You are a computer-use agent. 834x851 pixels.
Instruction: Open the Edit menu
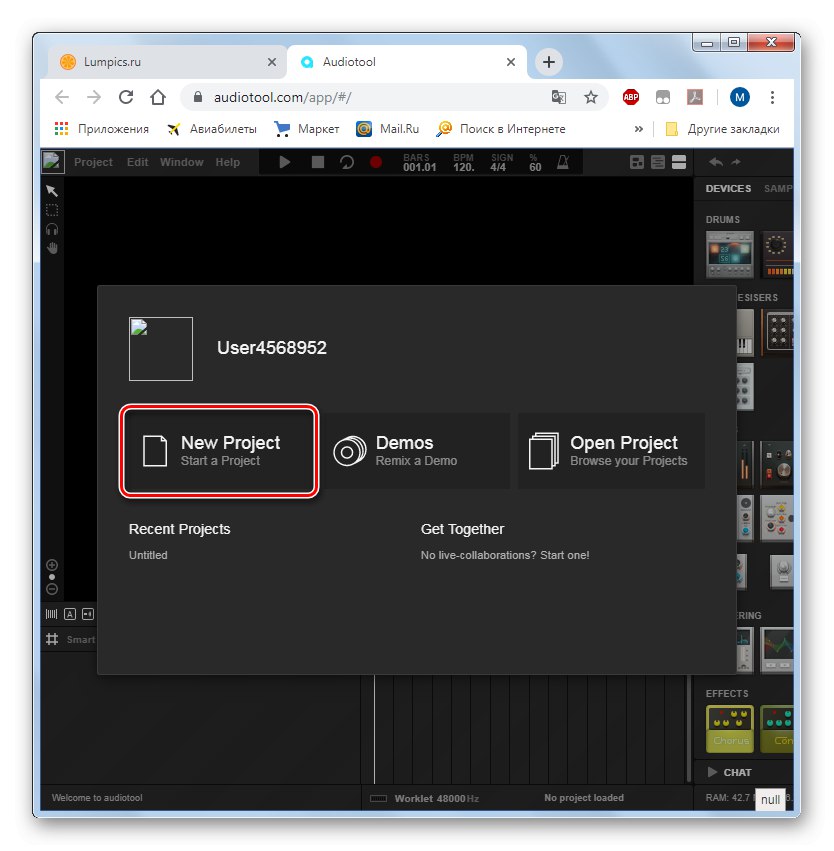(x=137, y=162)
